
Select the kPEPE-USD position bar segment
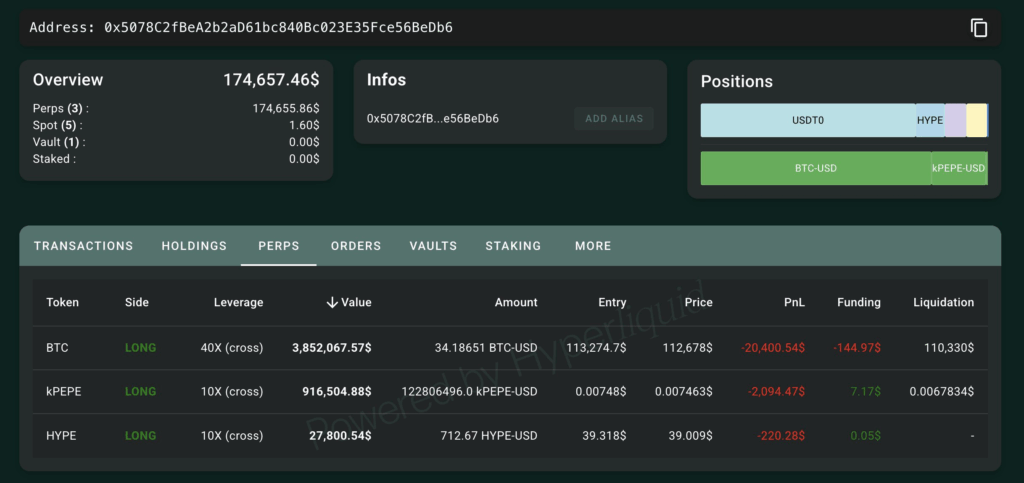point(959,168)
